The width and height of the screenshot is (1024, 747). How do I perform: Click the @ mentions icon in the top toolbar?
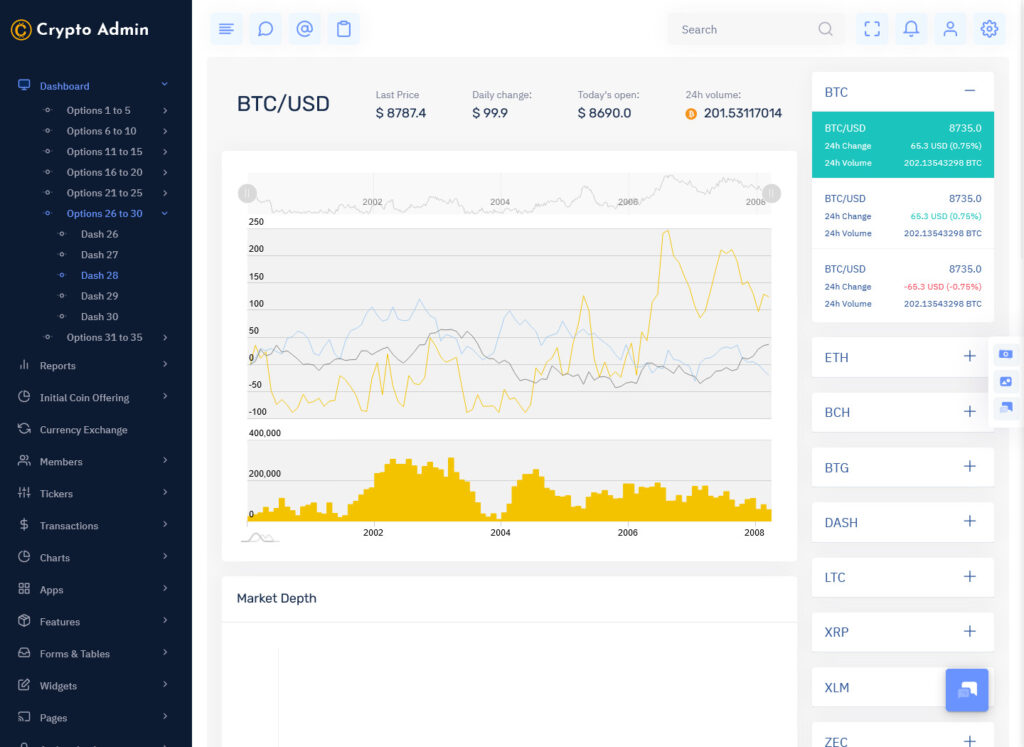(x=304, y=29)
